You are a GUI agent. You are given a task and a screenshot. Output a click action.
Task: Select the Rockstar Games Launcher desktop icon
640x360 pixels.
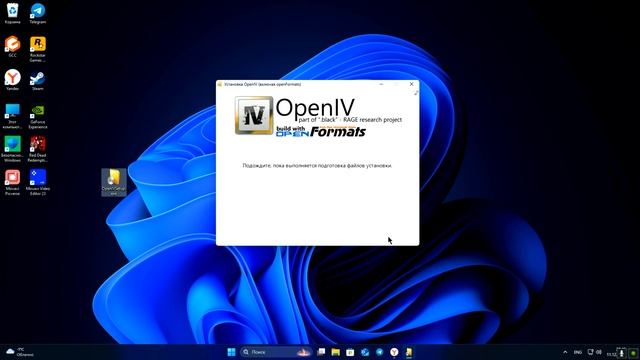click(38, 49)
